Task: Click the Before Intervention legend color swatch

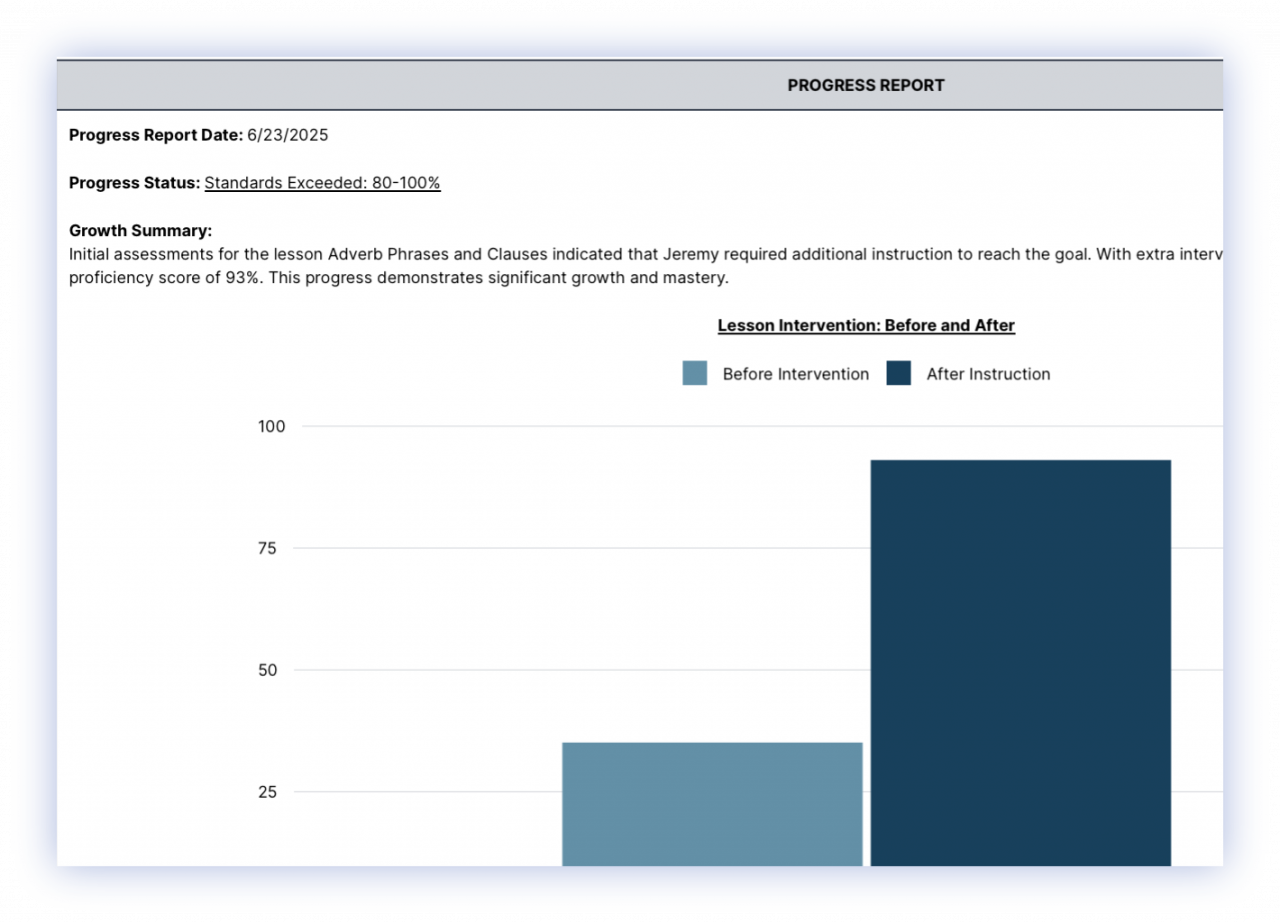Action: [x=694, y=374]
